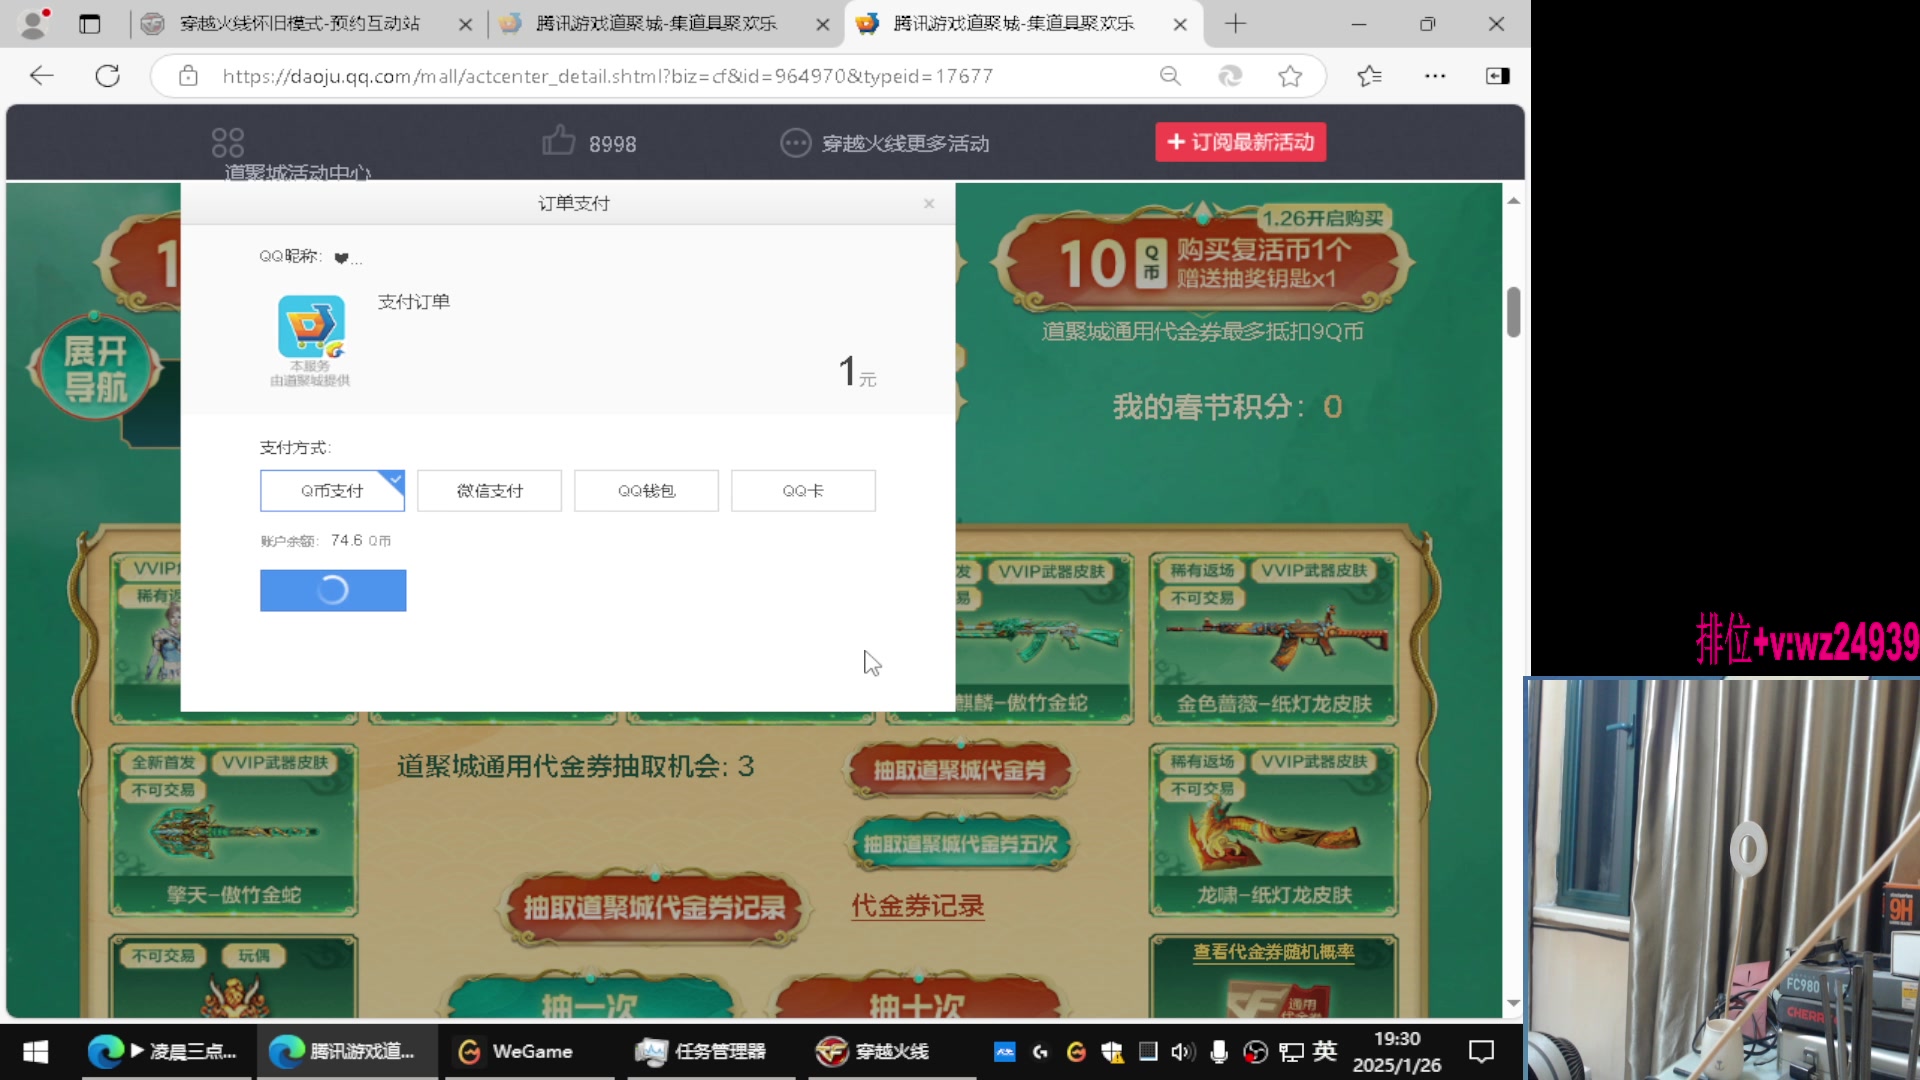Click the blue loading confirm payment button
The image size is (1920, 1080).
pyautogui.click(x=333, y=590)
